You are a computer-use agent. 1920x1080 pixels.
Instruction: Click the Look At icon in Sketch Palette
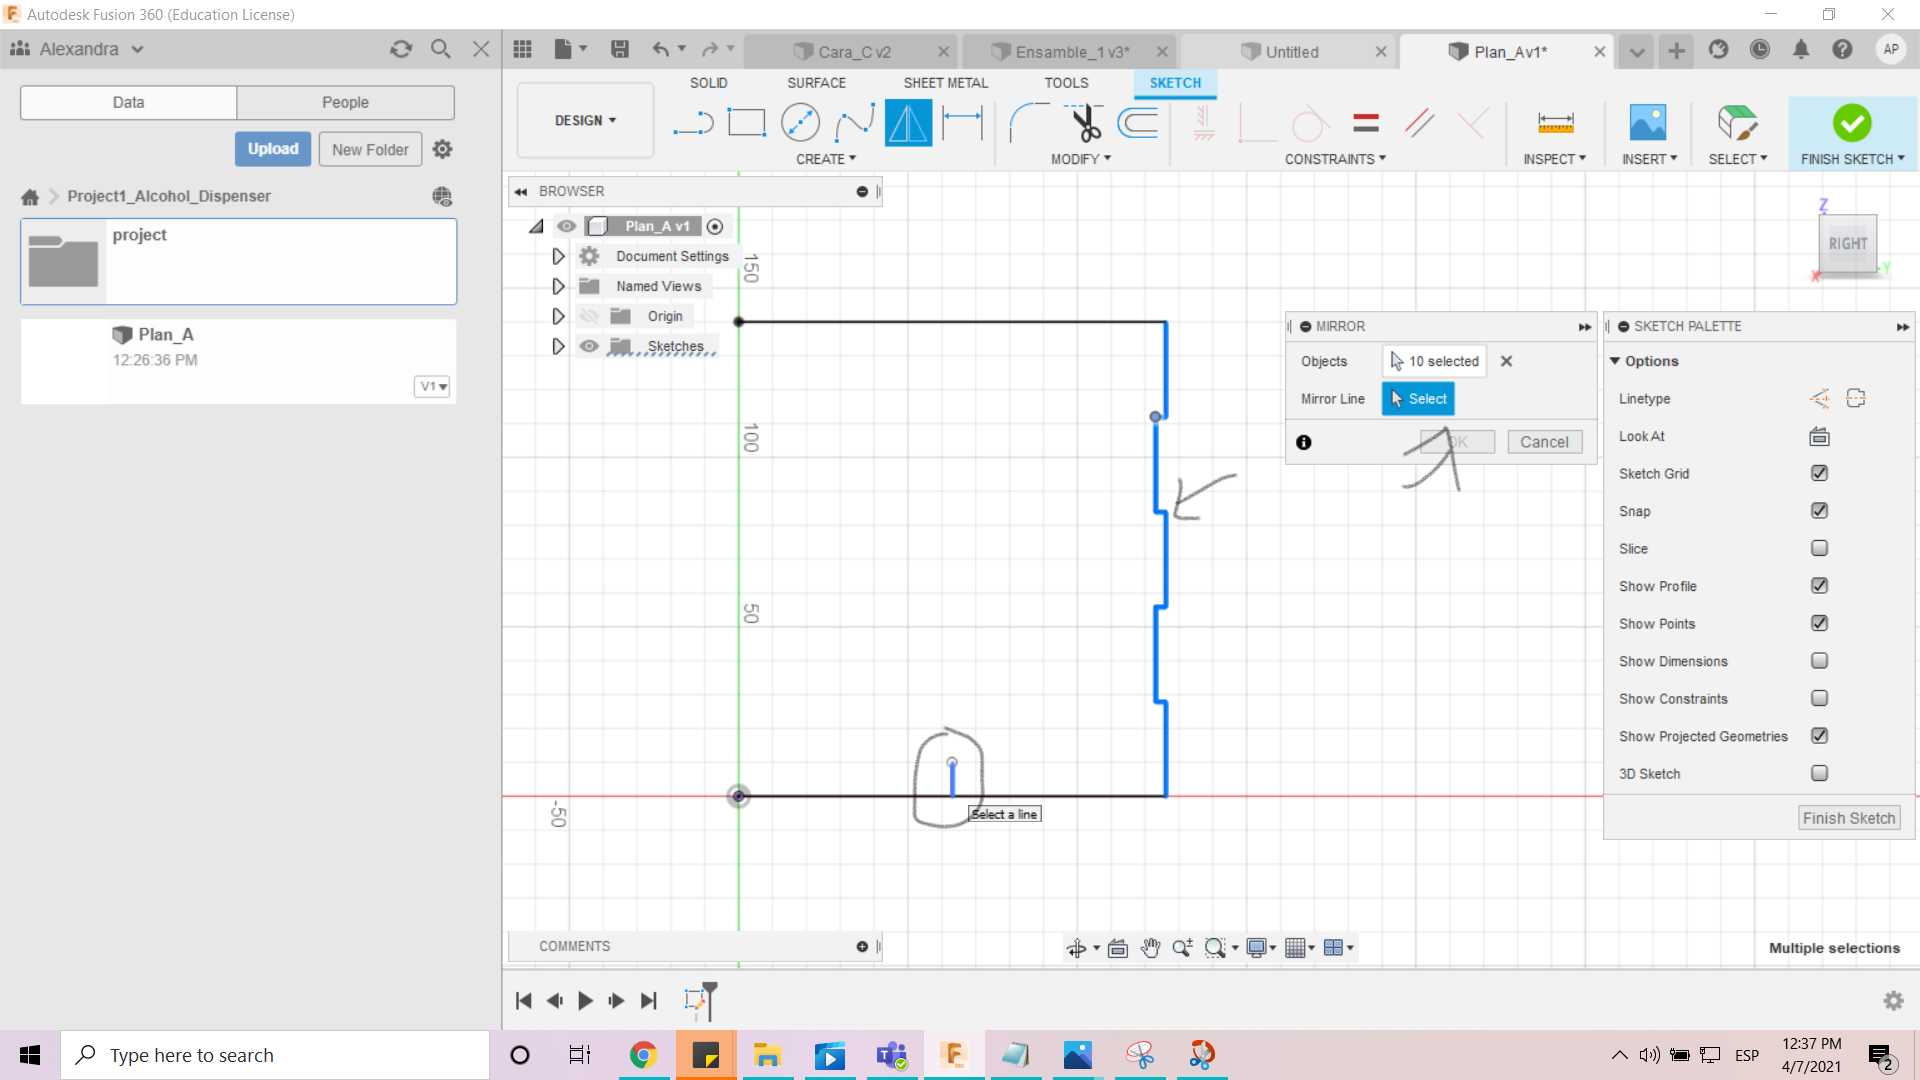coord(1819,436)
